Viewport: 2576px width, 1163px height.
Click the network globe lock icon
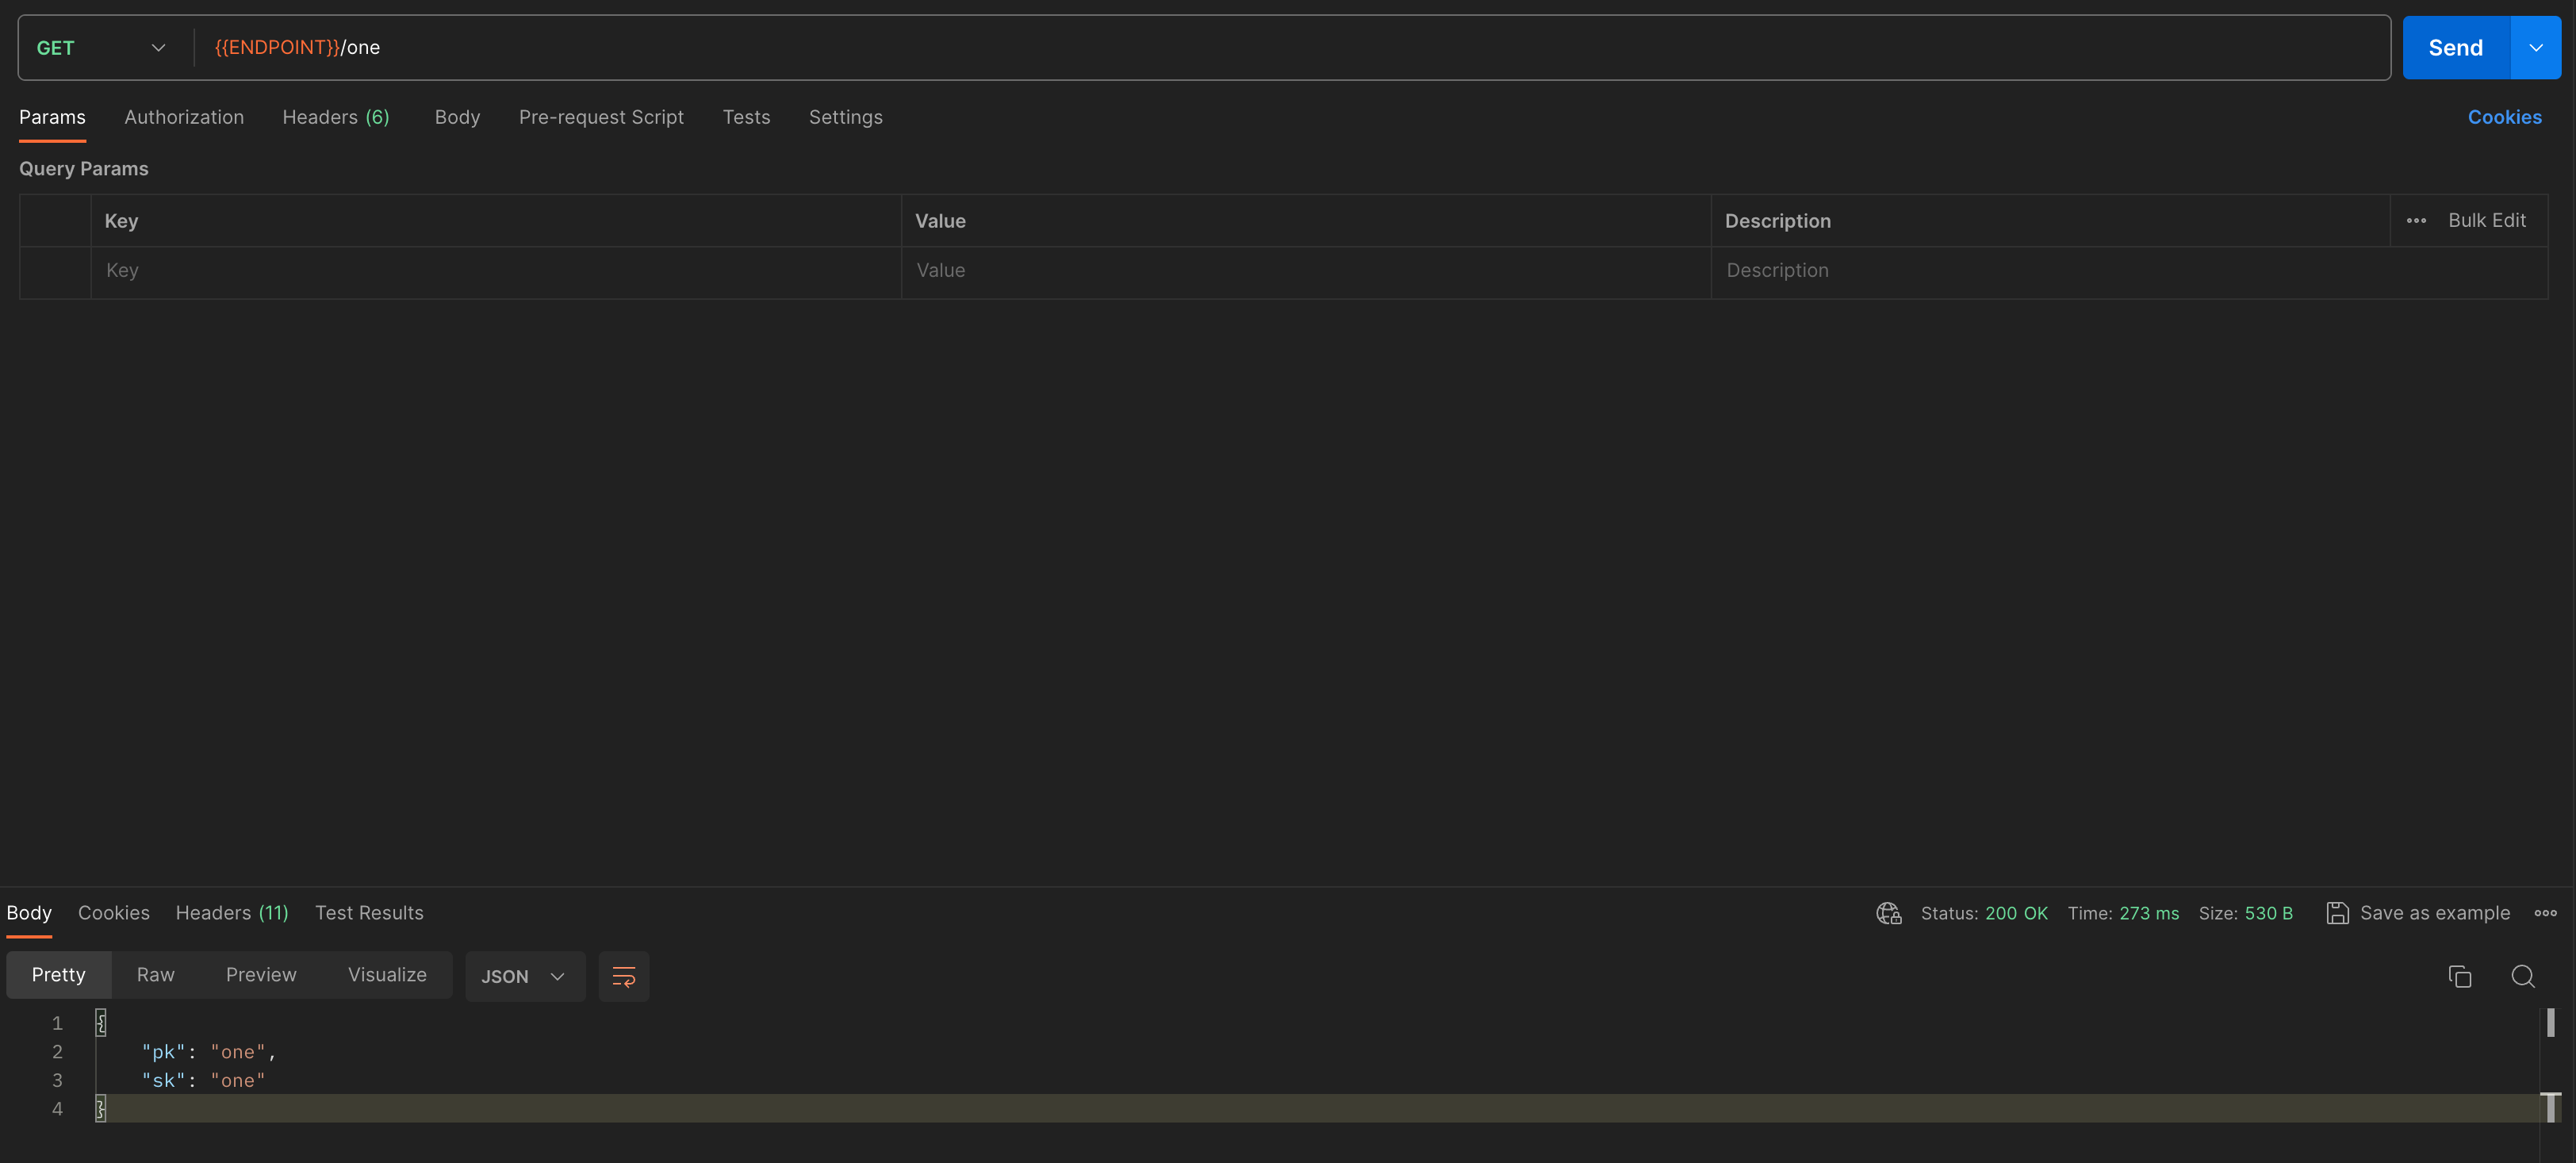click(1888, 913)
